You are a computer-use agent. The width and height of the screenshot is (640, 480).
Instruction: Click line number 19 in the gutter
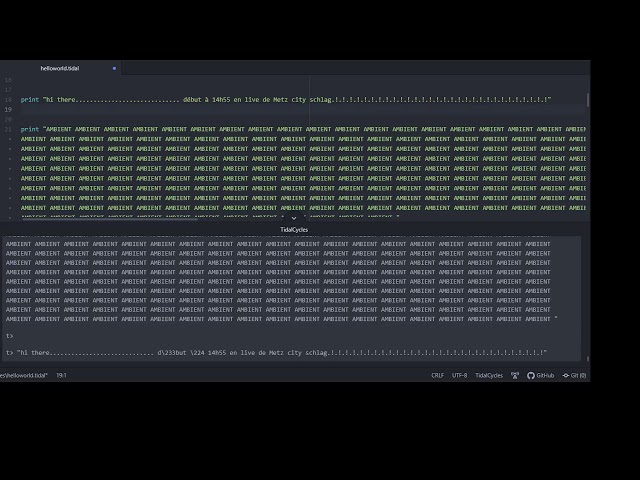click(8, 109)
